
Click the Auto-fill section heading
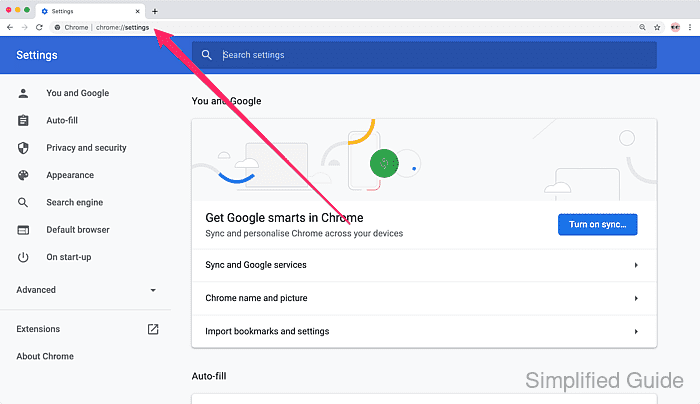tap(209, 376)
